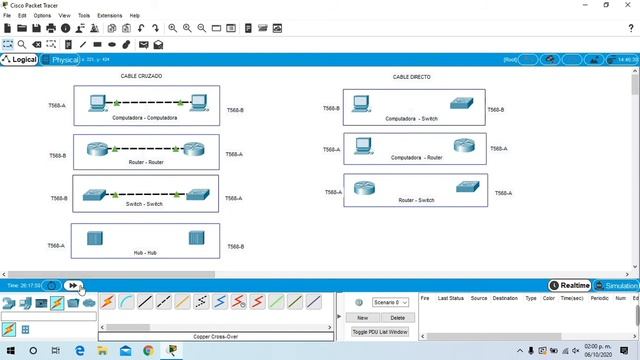Save the network with the floppy icon
Image resolution: width=640 pixels, height=360 pixels.
point(36,28)
